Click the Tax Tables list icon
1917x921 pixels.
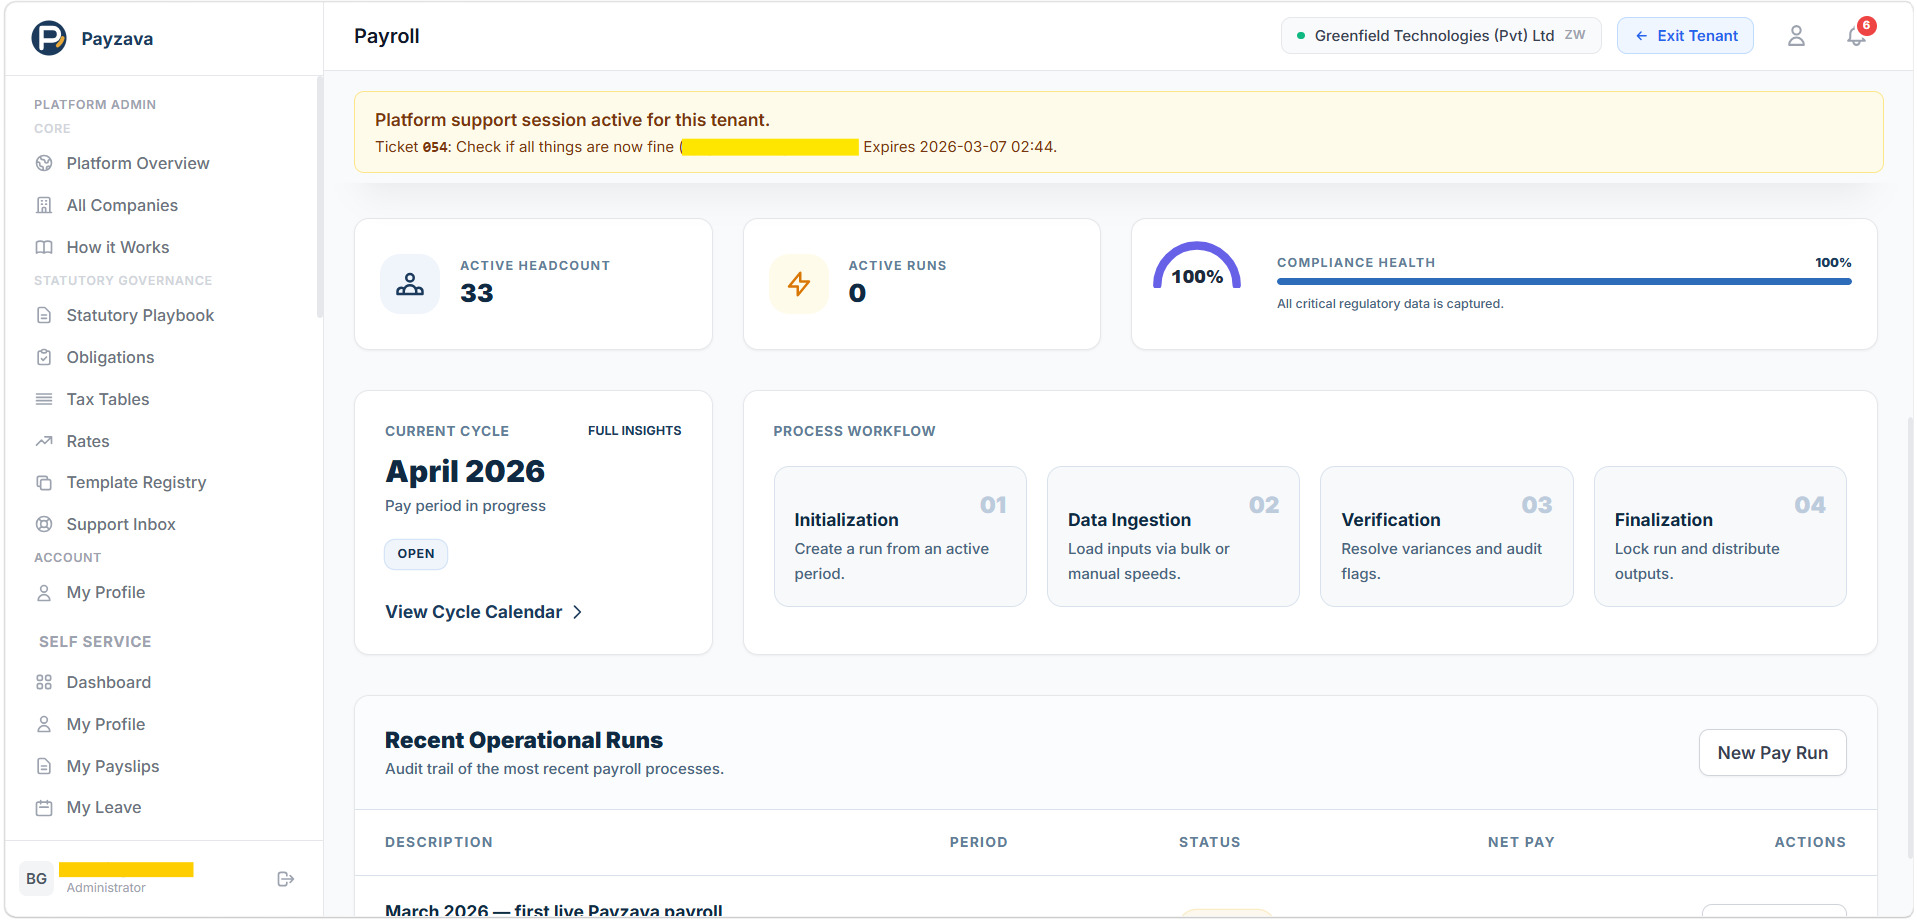coord(44,399)
